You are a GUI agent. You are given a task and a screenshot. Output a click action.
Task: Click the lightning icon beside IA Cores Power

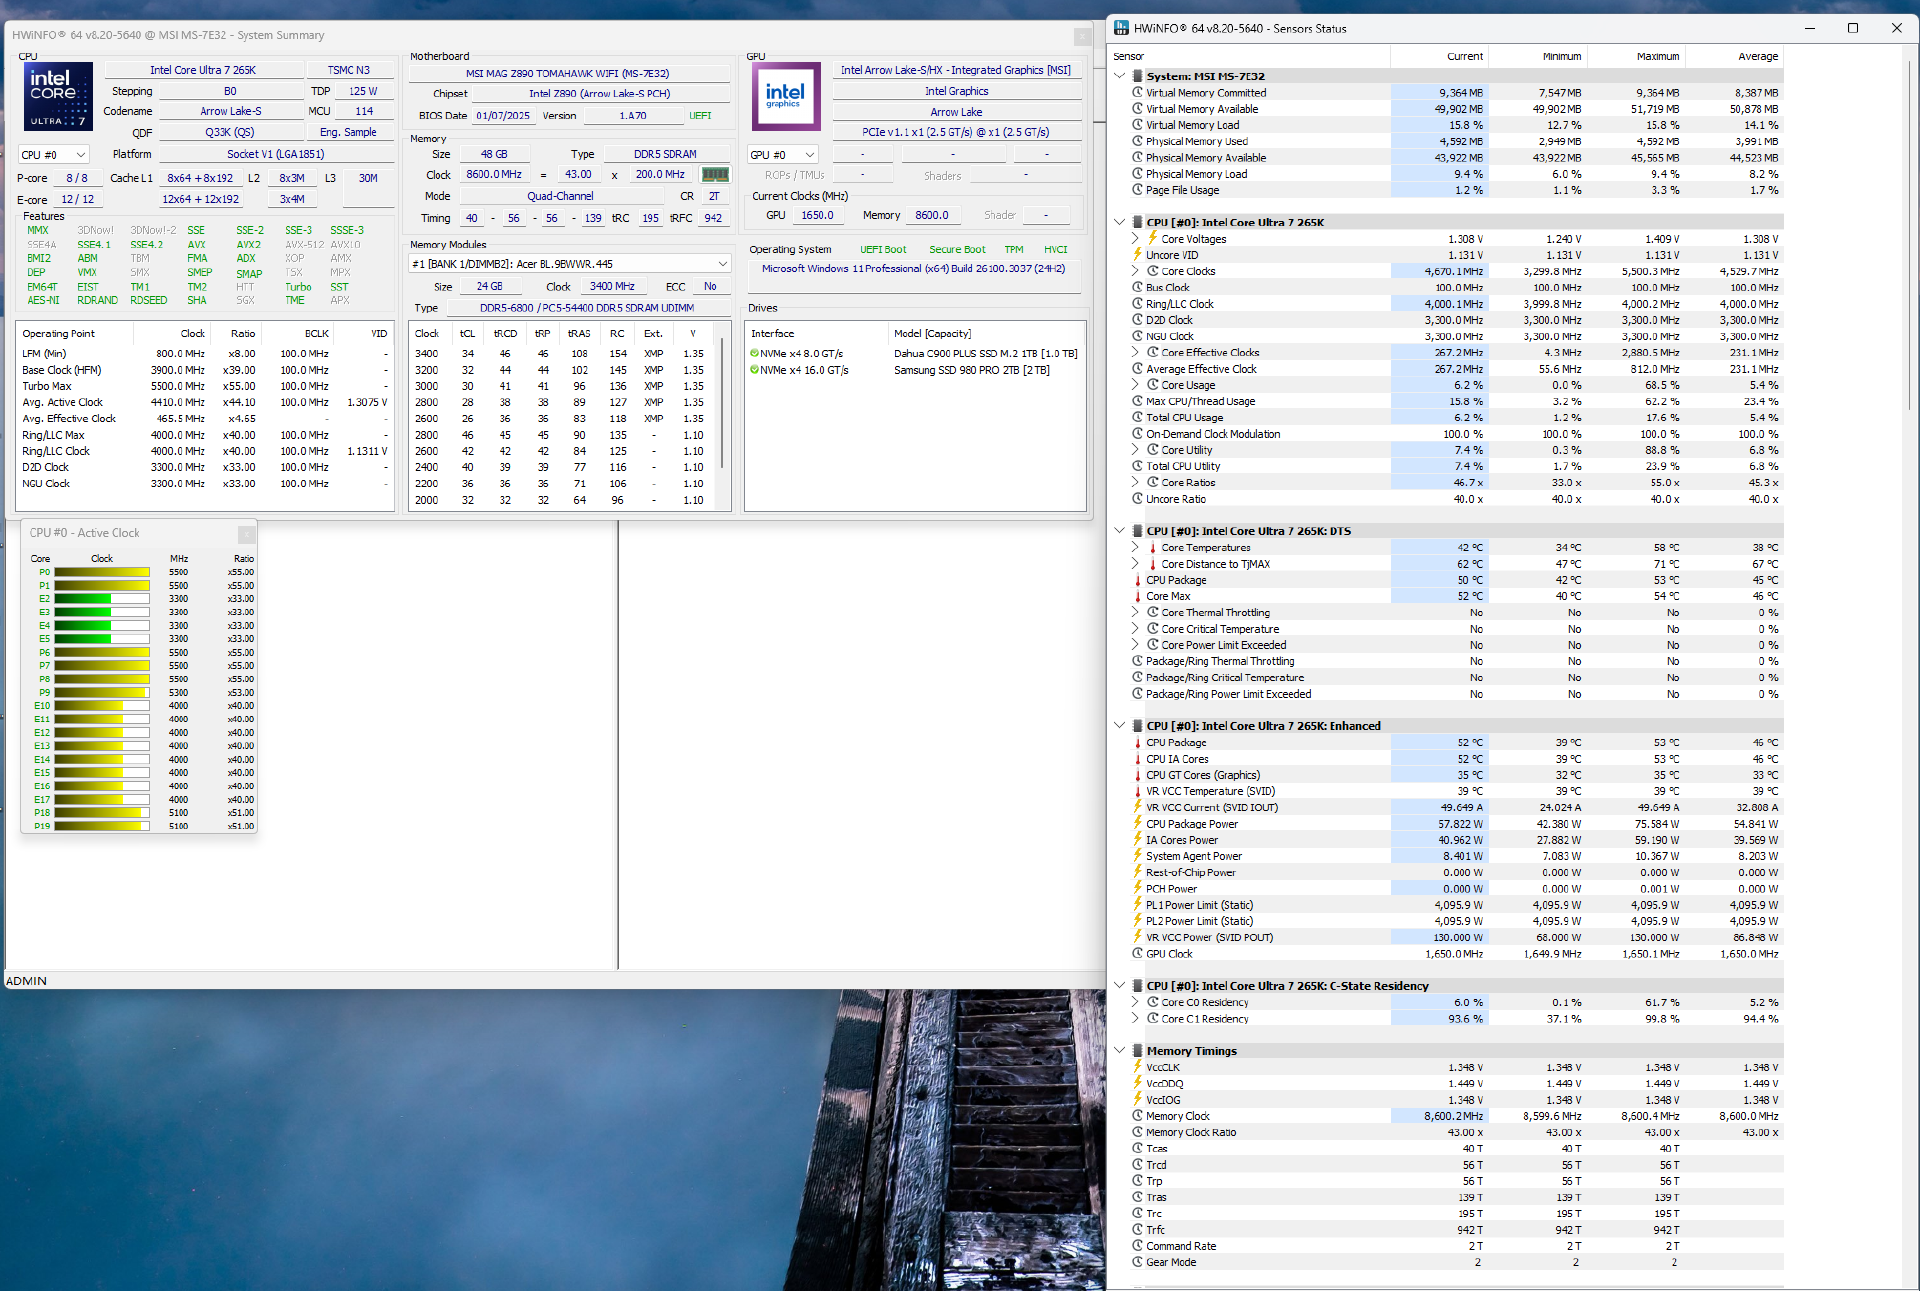pos(1137,840)
